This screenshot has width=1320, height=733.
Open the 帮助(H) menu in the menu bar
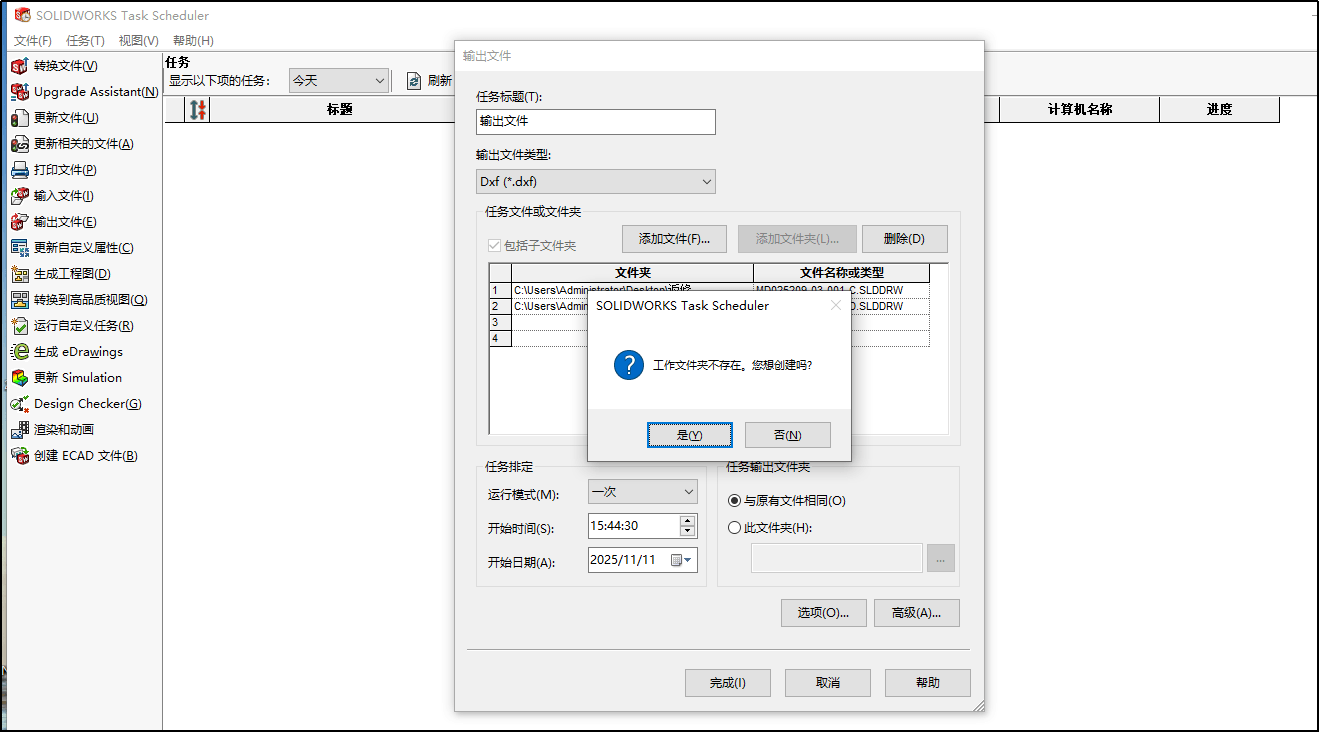pos(193,41)
